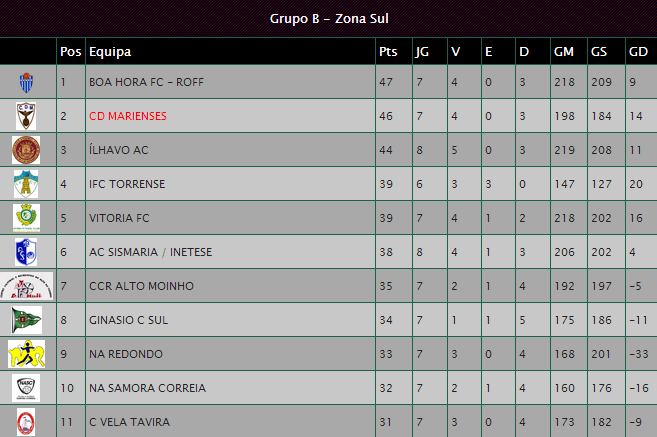Select the IFC Torrense tower crest

tap(26, 184)
